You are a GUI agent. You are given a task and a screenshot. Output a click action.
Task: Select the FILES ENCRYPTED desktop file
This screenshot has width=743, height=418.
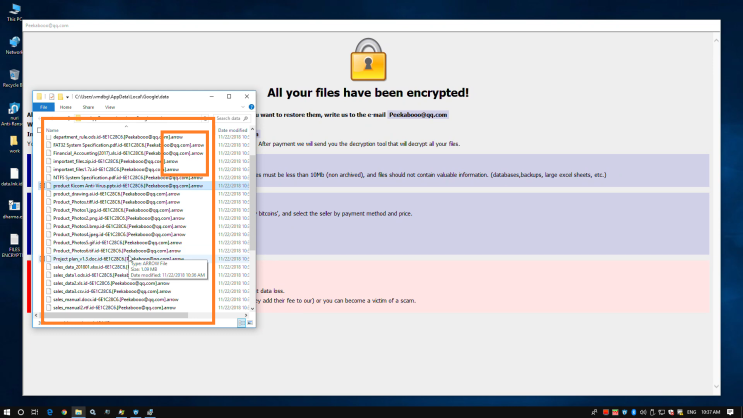tap(13, 245)
